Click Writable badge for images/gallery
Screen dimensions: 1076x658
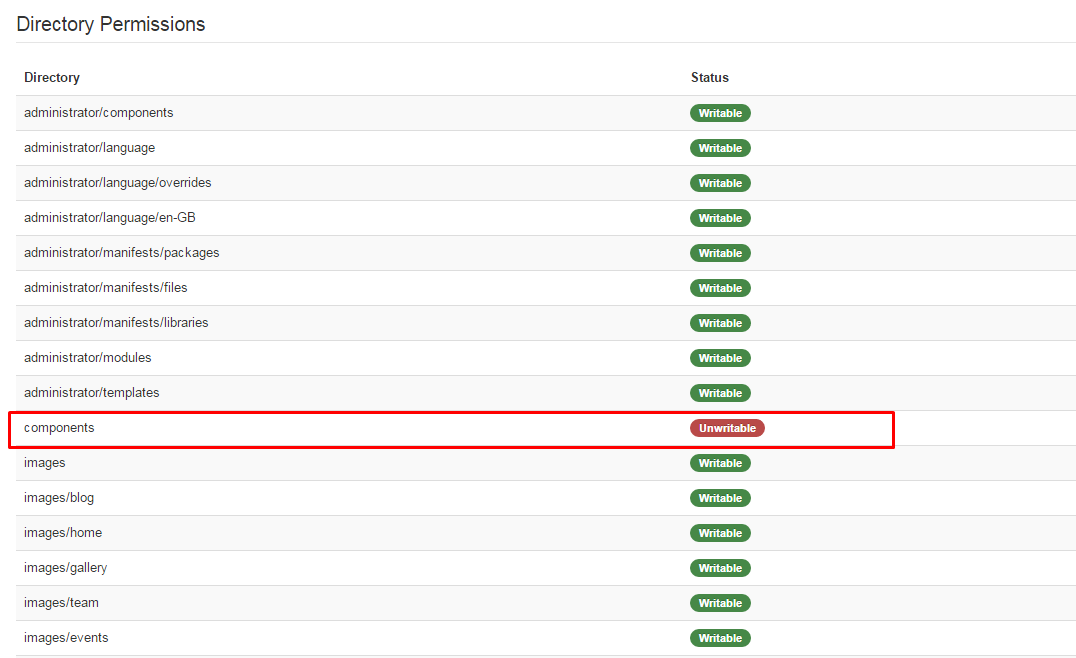click(x=720, y=568)
